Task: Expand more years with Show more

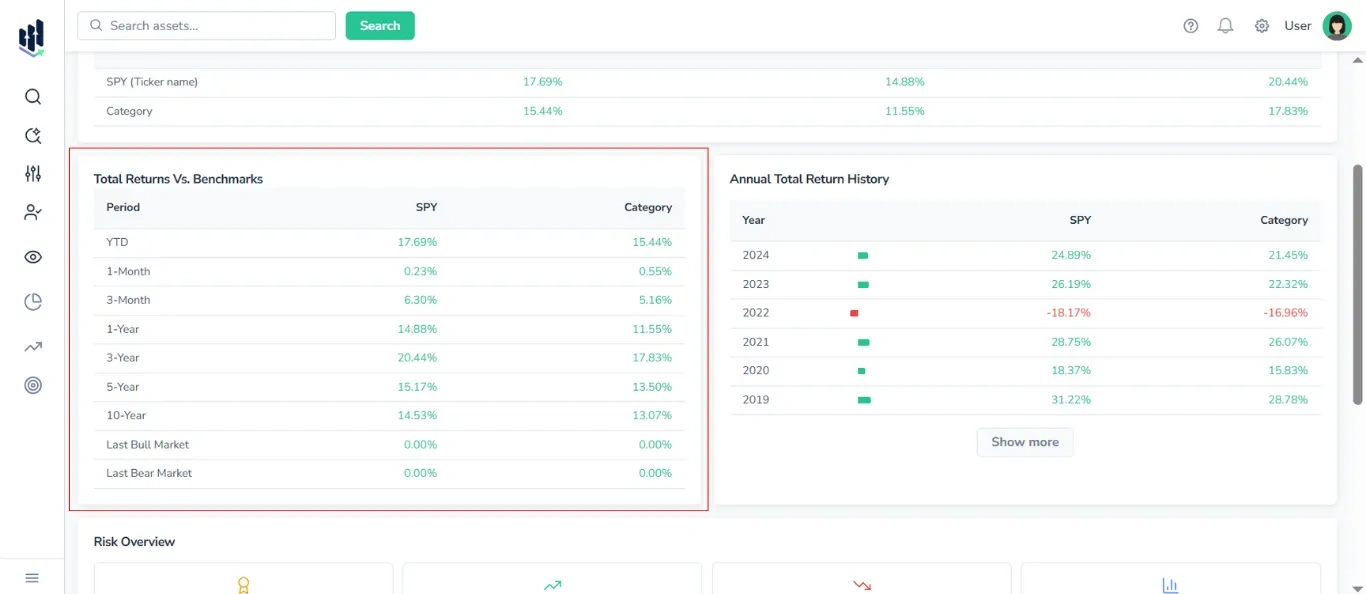Action: click(1024, 441)
